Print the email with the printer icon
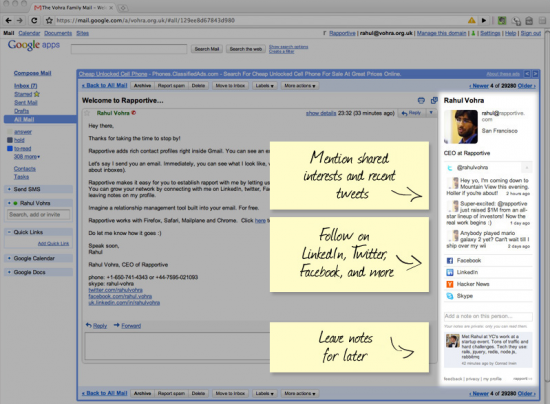The width and height of the screenshot is (550, 404). [421, 101]
